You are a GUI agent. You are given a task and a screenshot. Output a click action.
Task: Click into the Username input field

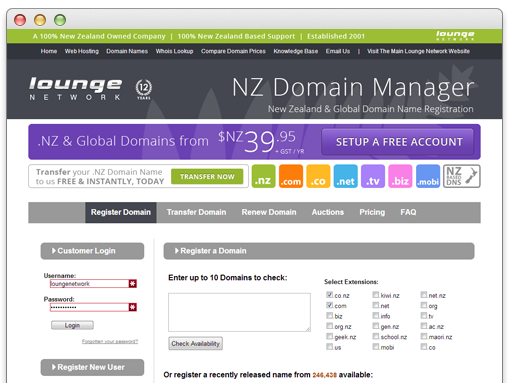(x=89, y=284)
